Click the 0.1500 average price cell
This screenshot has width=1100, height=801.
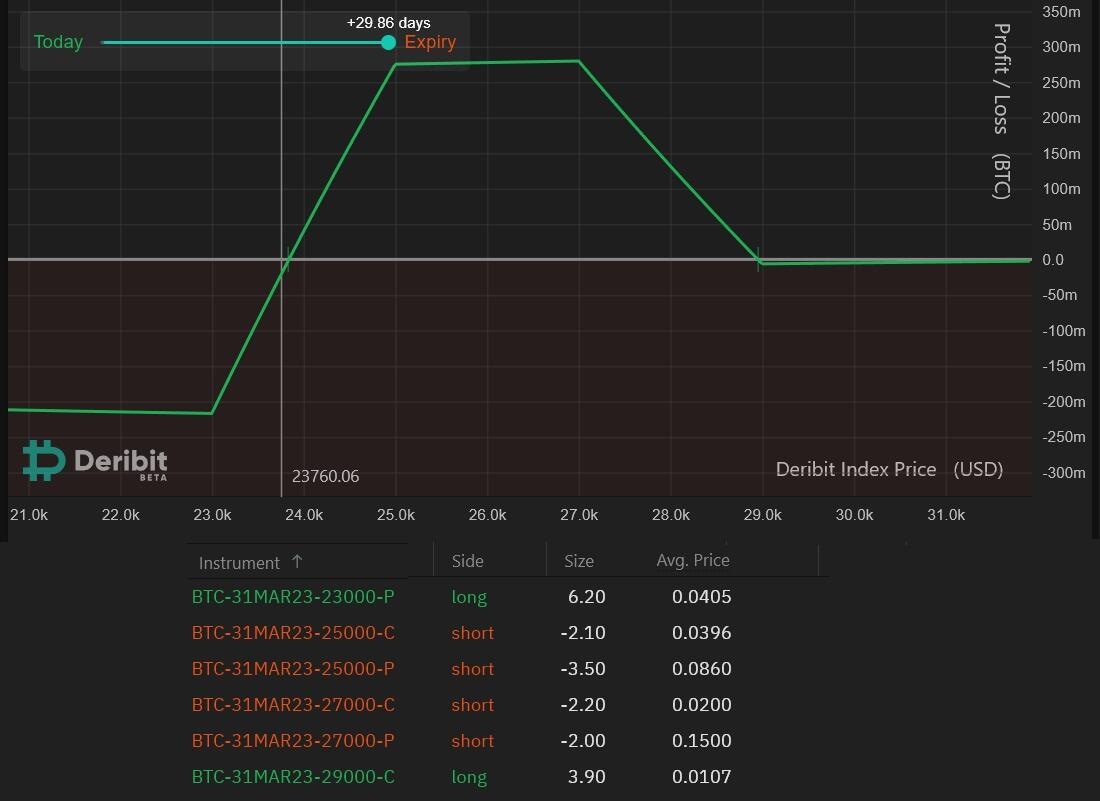[x=701, y=741]
